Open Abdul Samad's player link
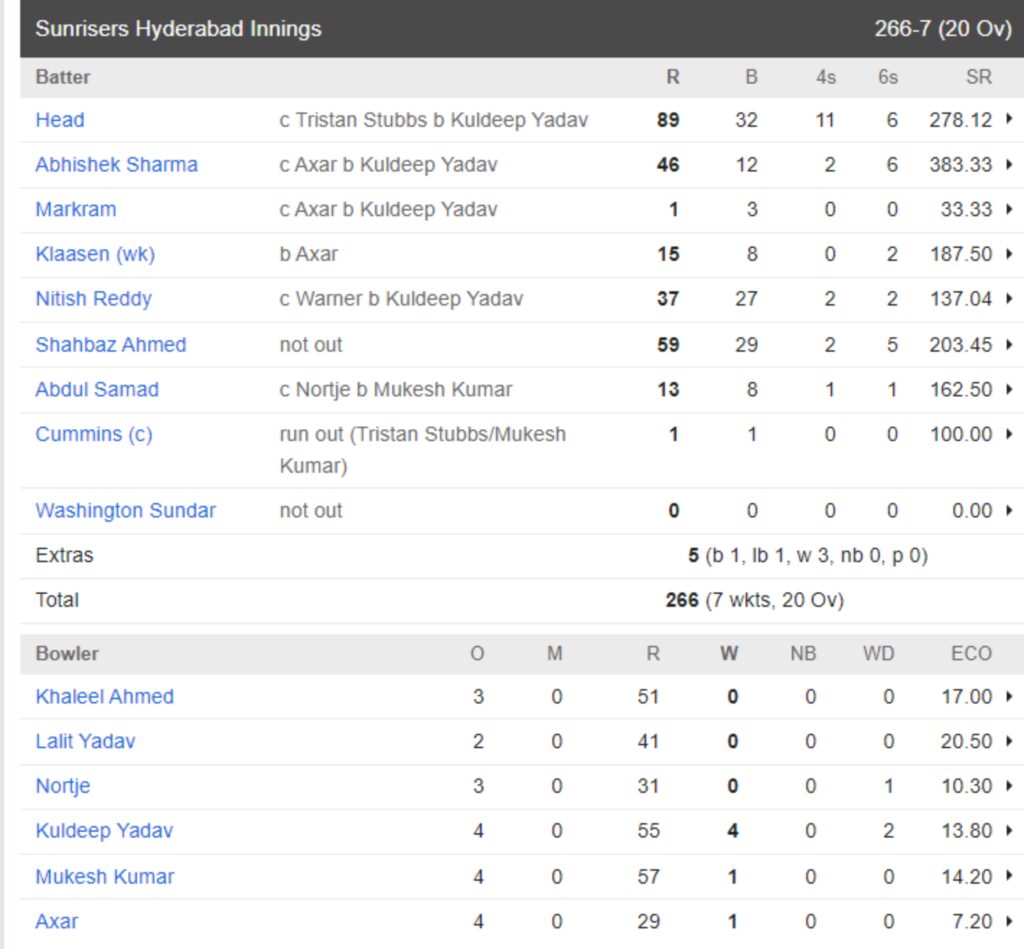The height and width of the screenshot is (949, 1024). pos(97,390)
